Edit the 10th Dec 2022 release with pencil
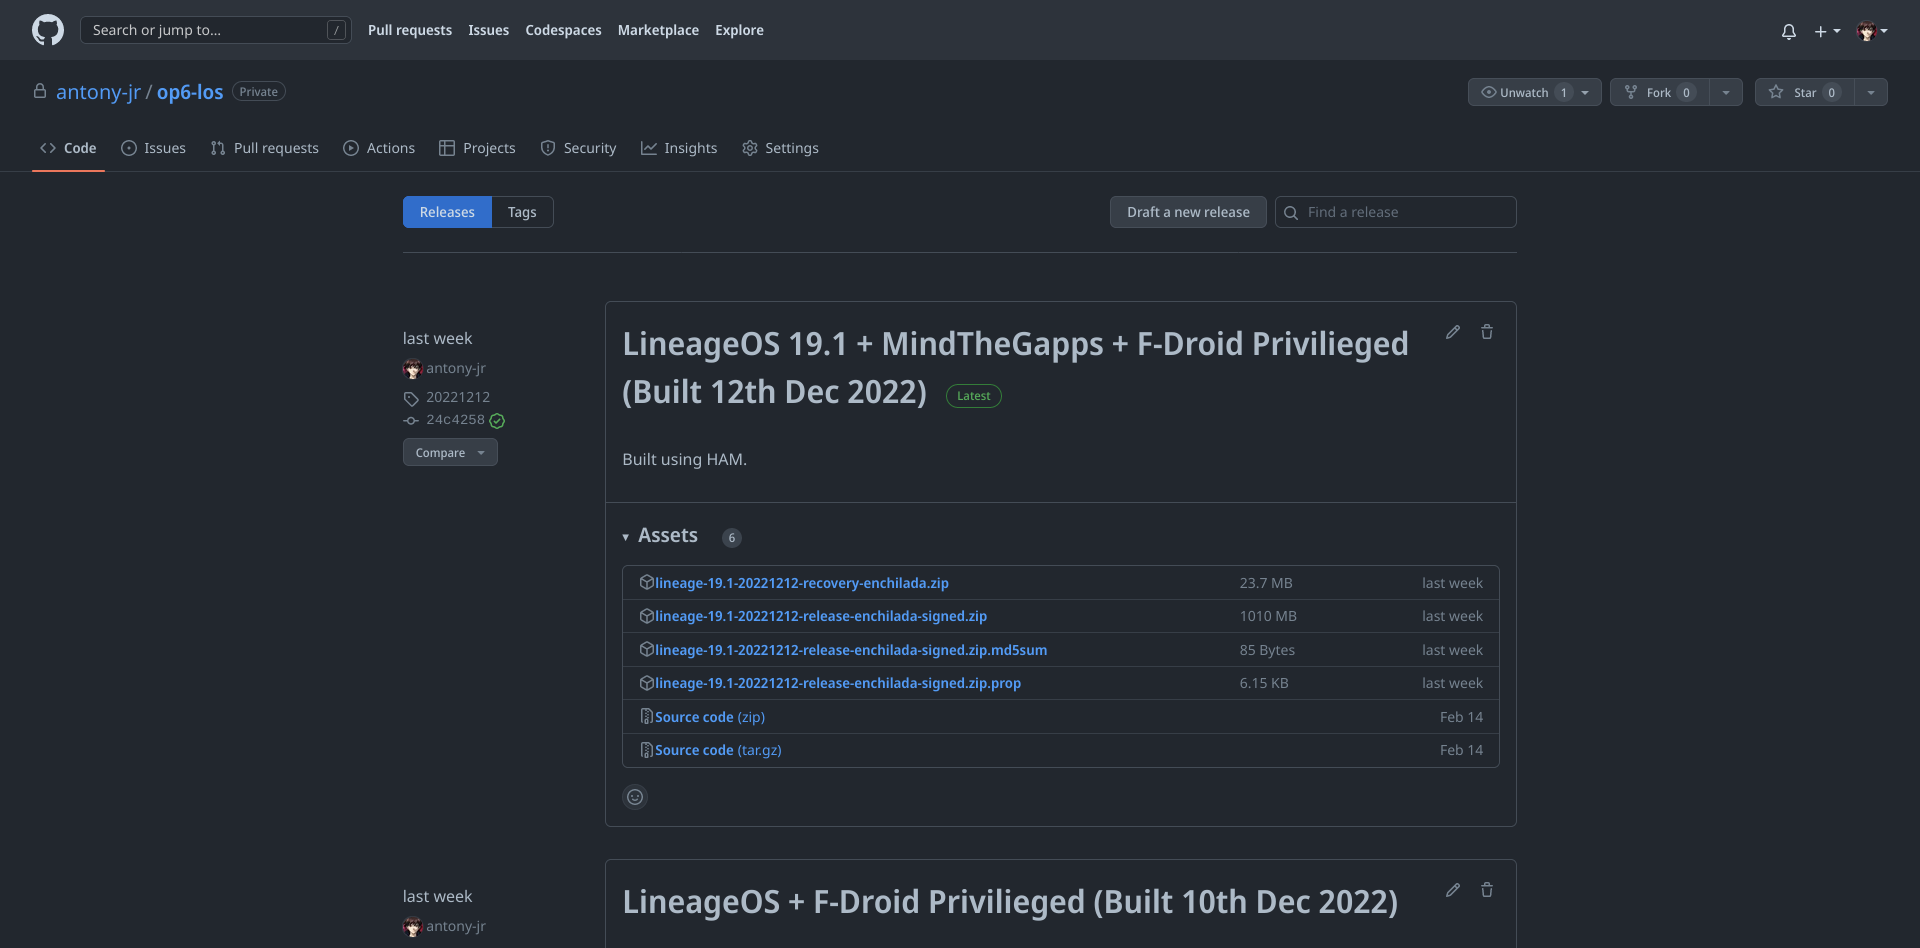Viewport: 1920px width, 948px height. [1453, 890]
